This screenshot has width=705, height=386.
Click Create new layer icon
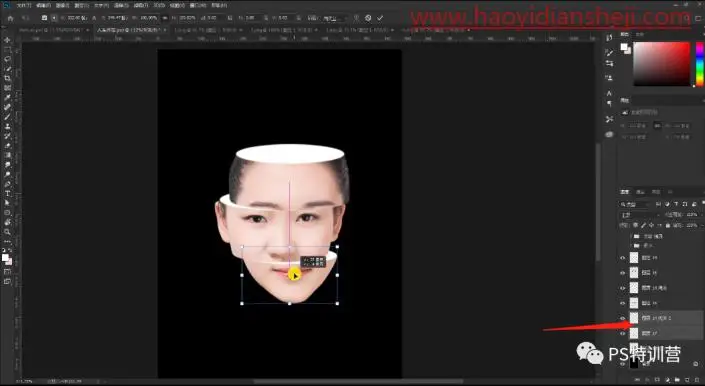pos(687,380)
